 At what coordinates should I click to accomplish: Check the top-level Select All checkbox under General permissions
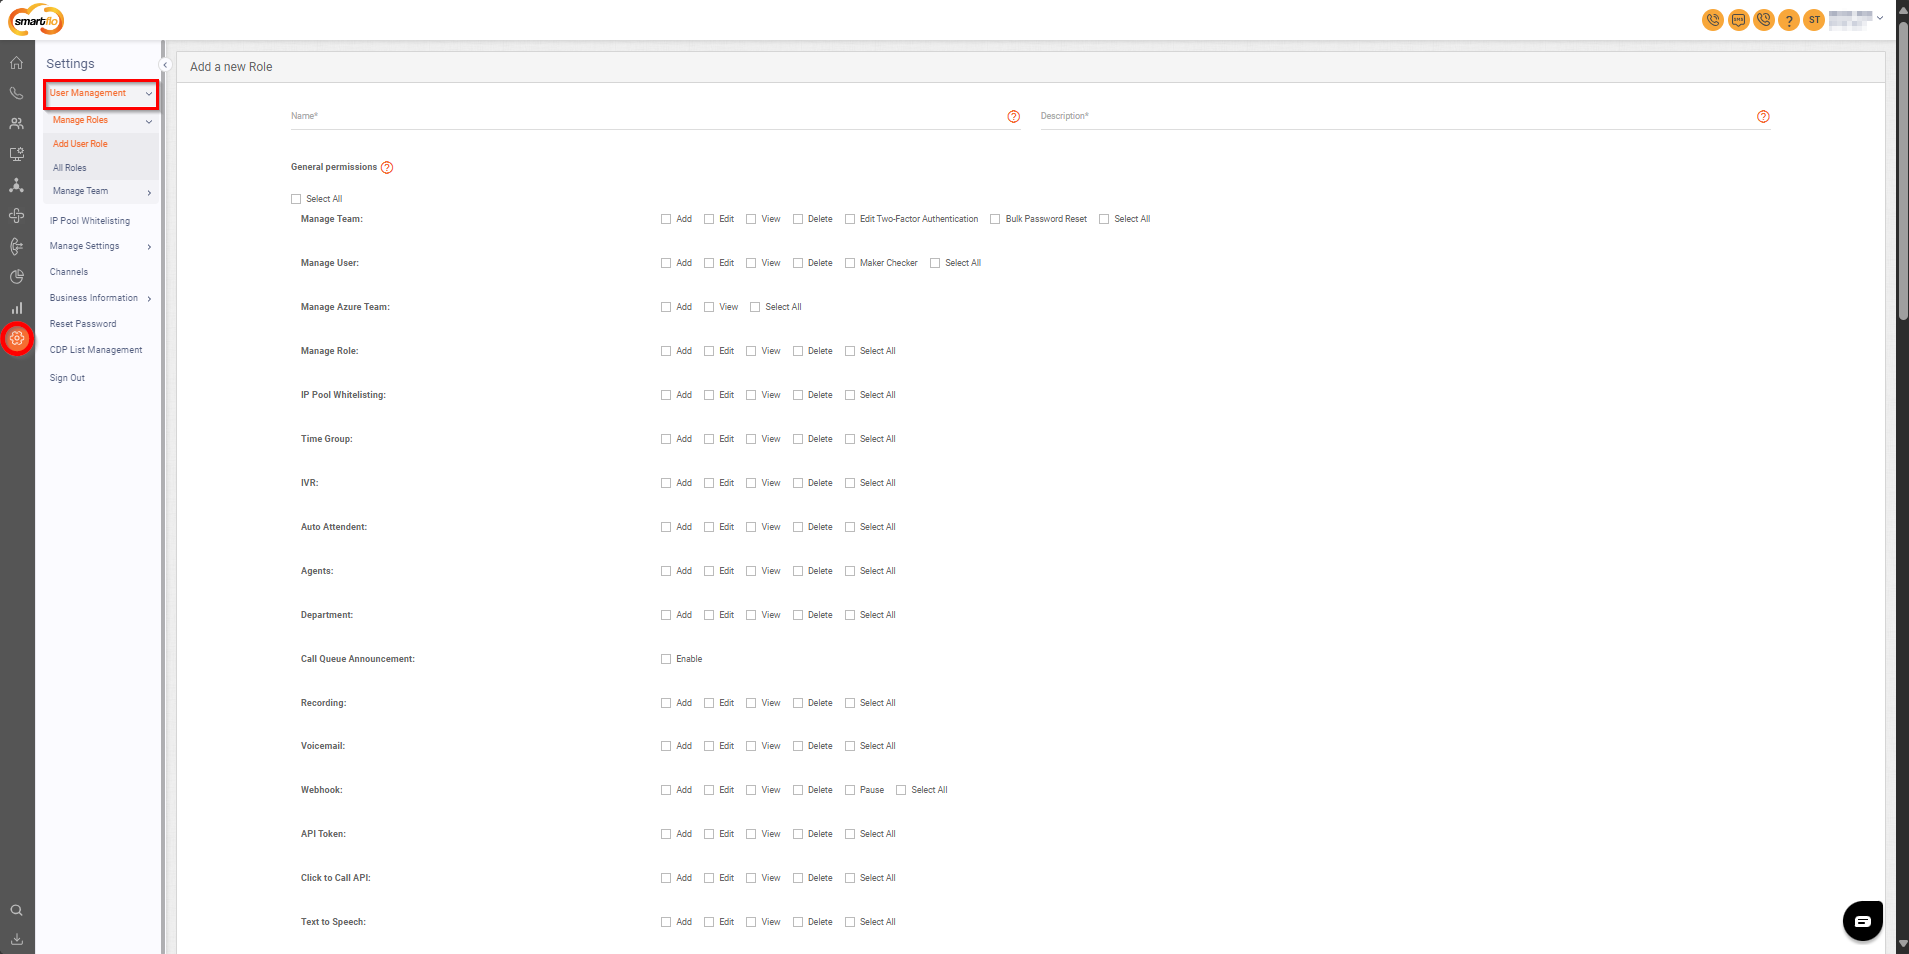[296, 199]
